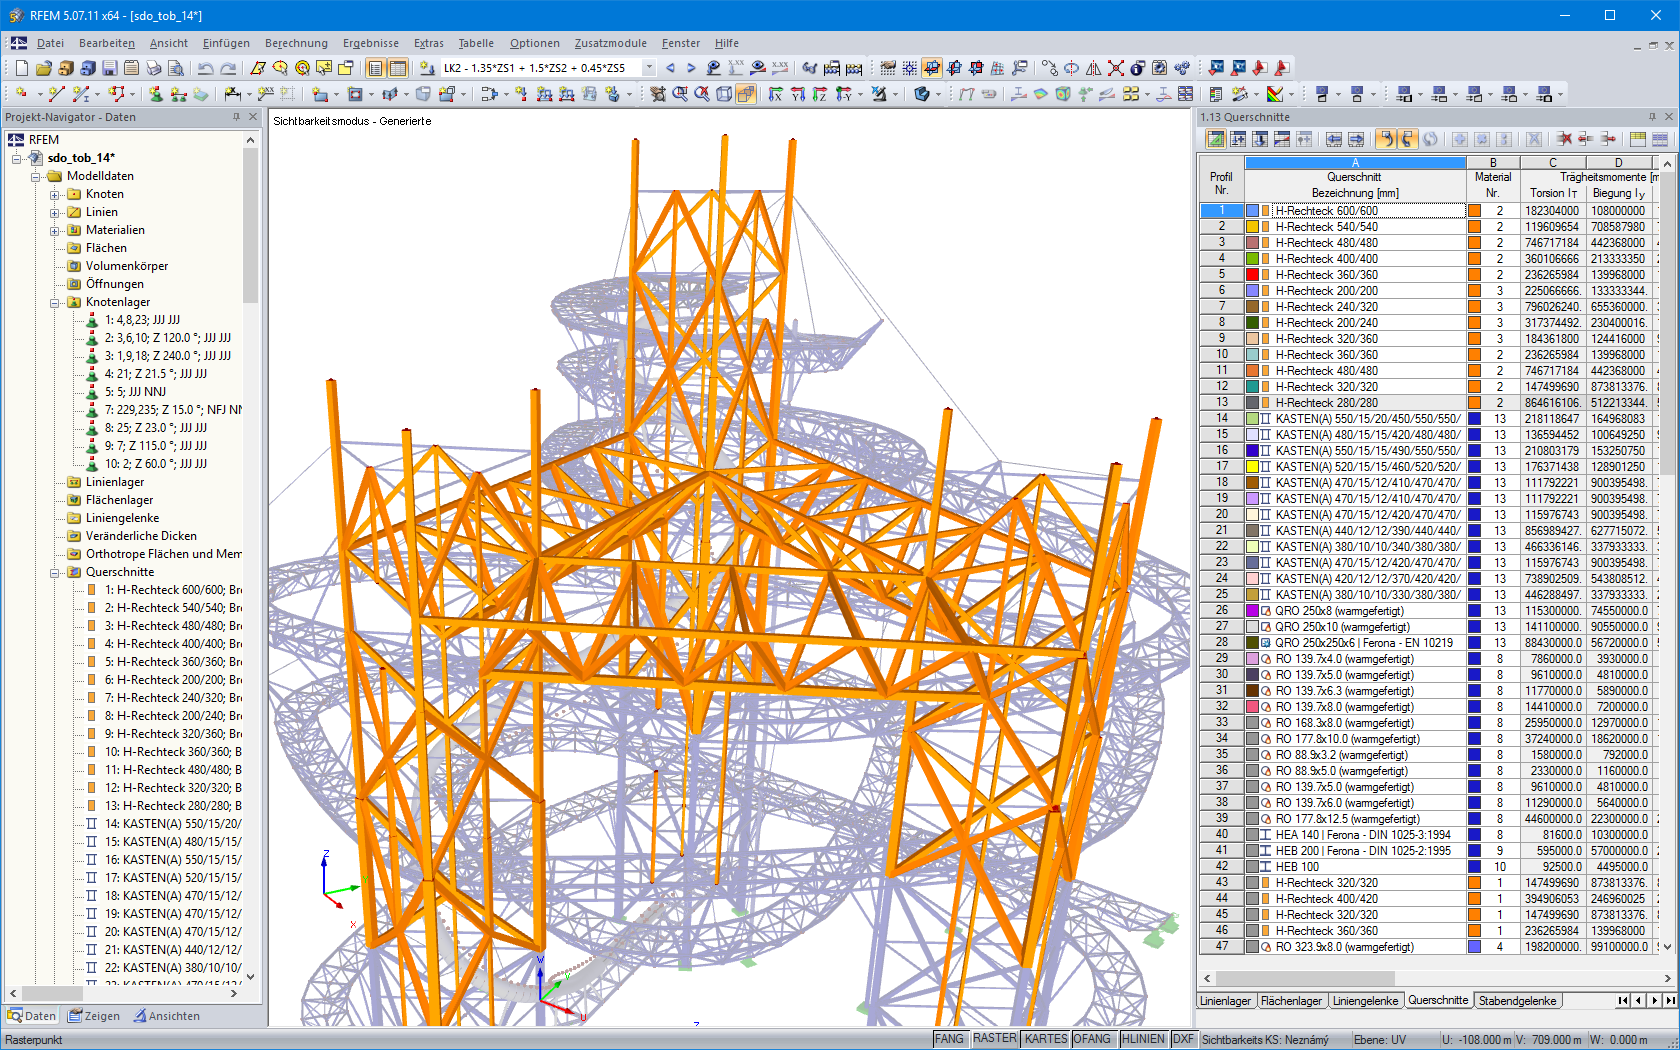1680x1050 pixels.
Task: Open the Berechnung menu
Action: 296,43
